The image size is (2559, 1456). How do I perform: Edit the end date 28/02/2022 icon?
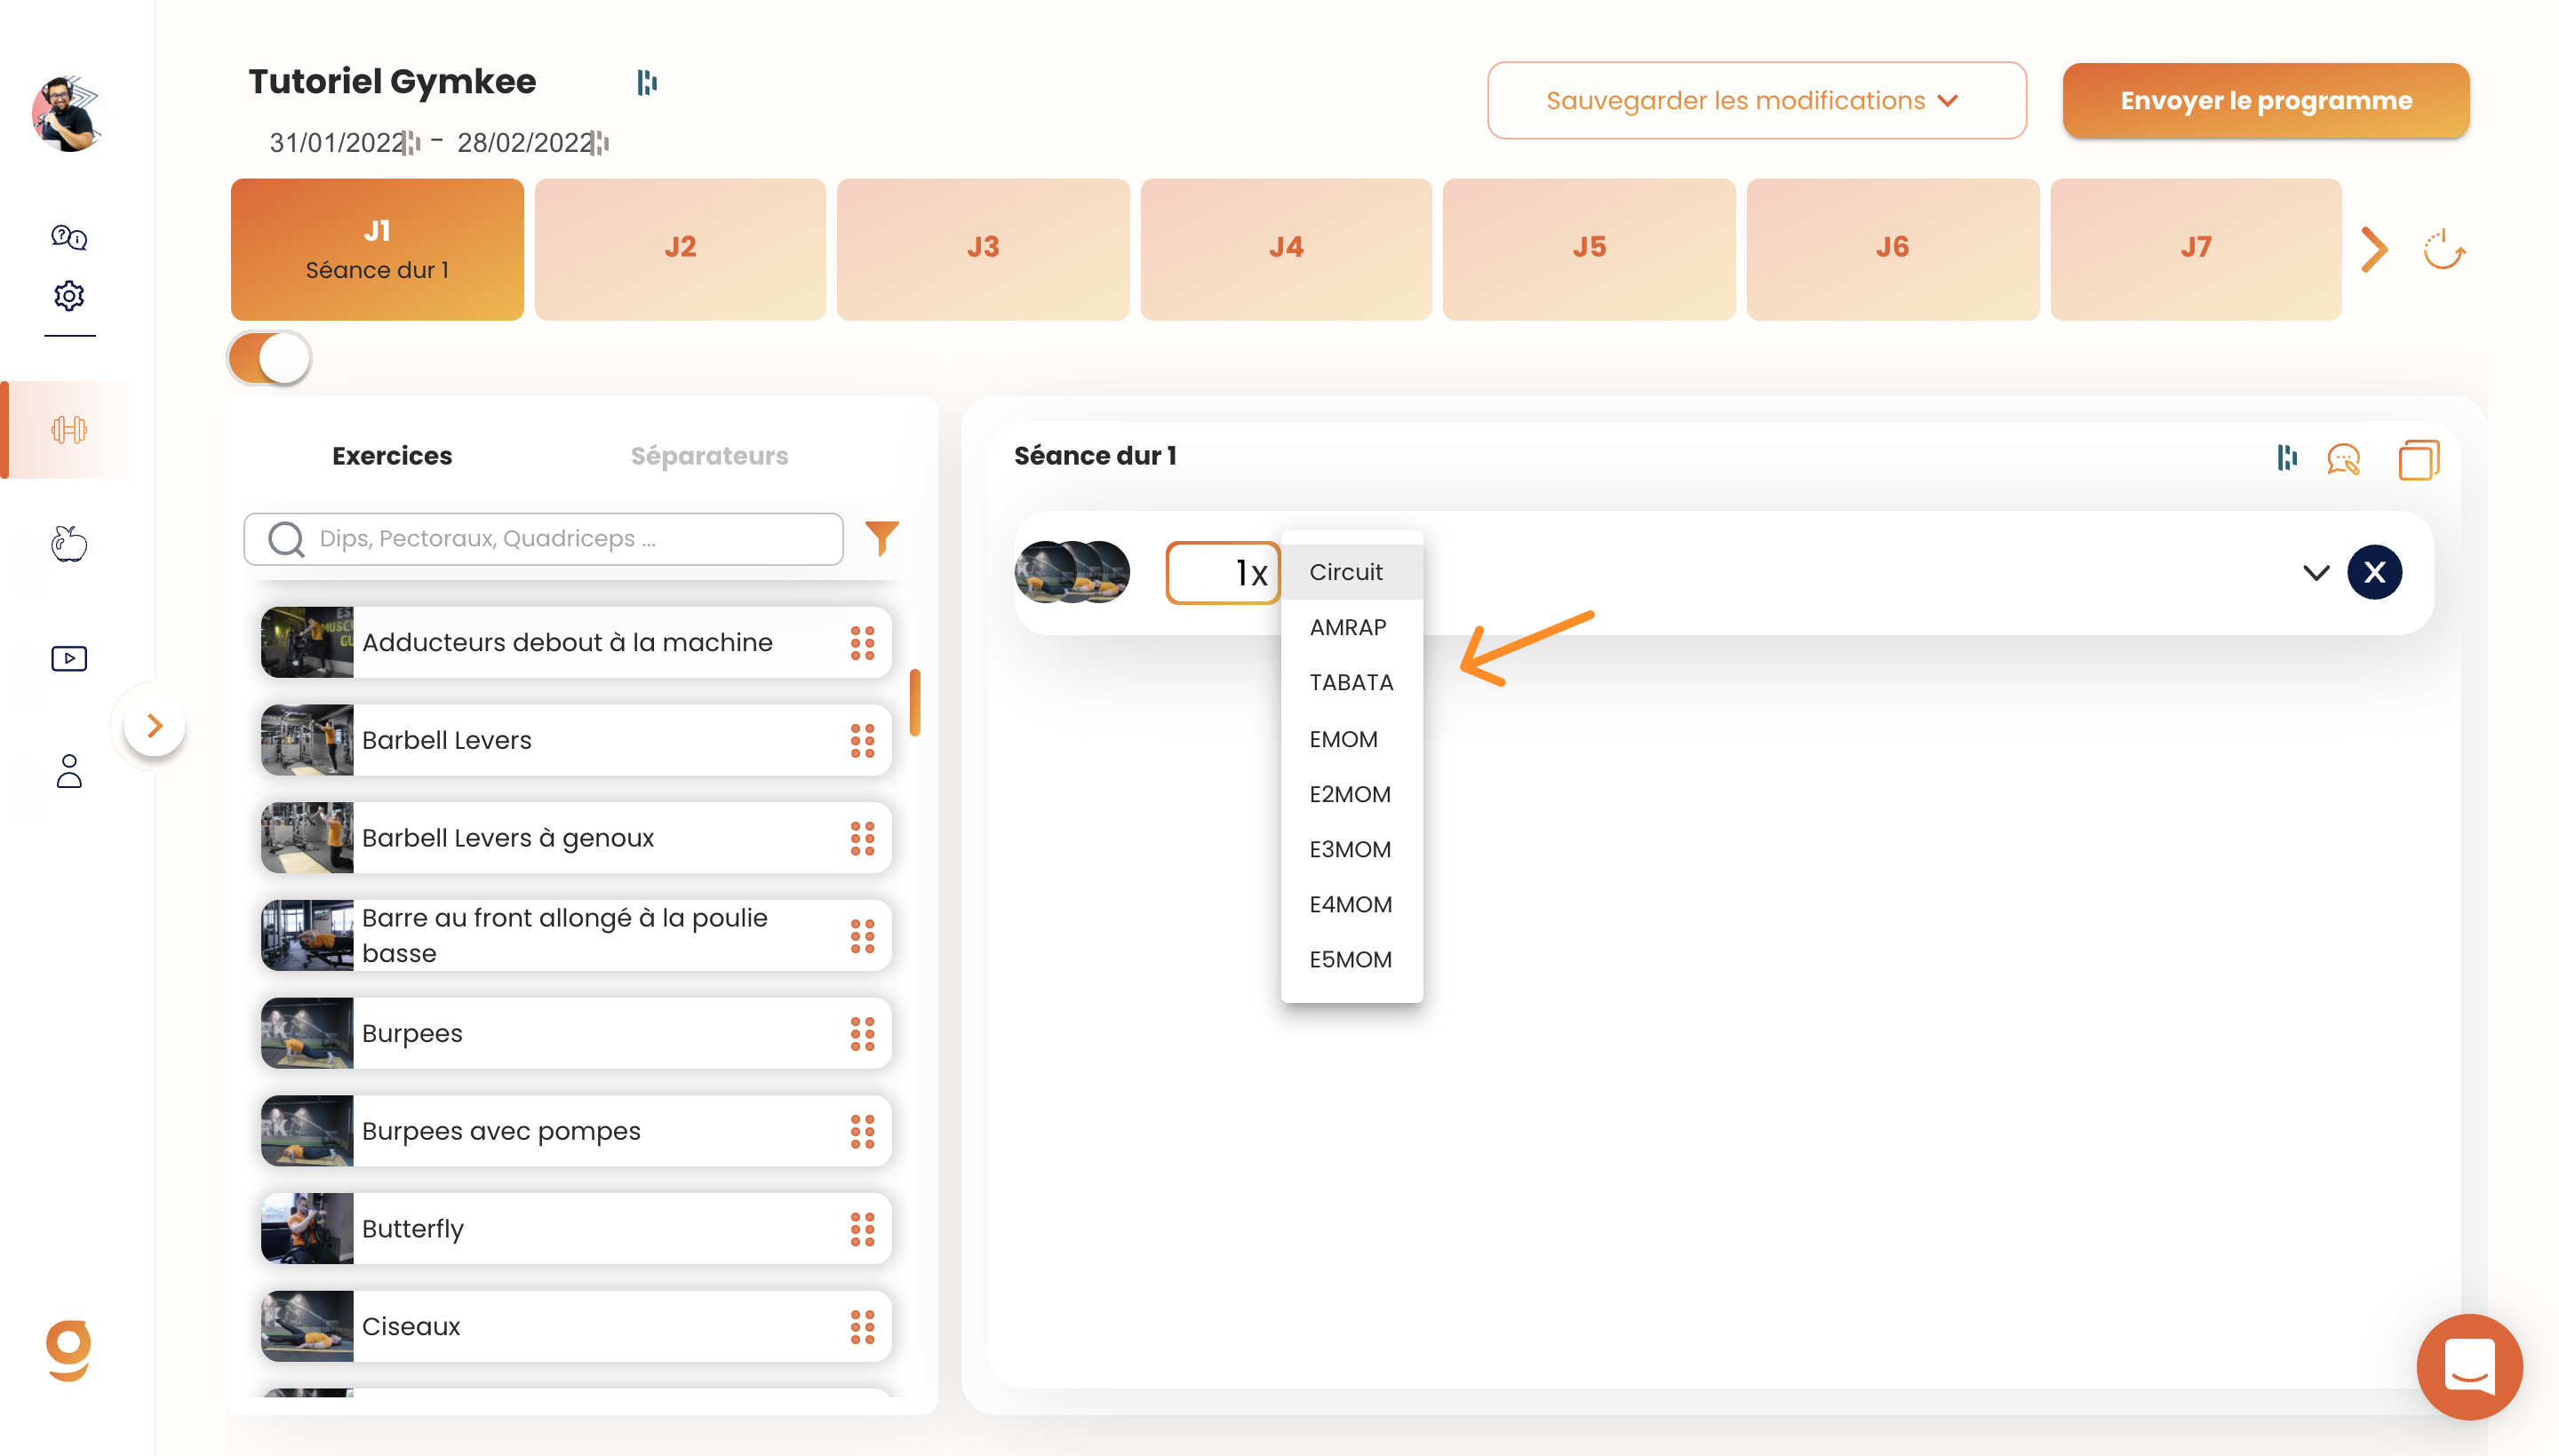click(x=600, y=143)
